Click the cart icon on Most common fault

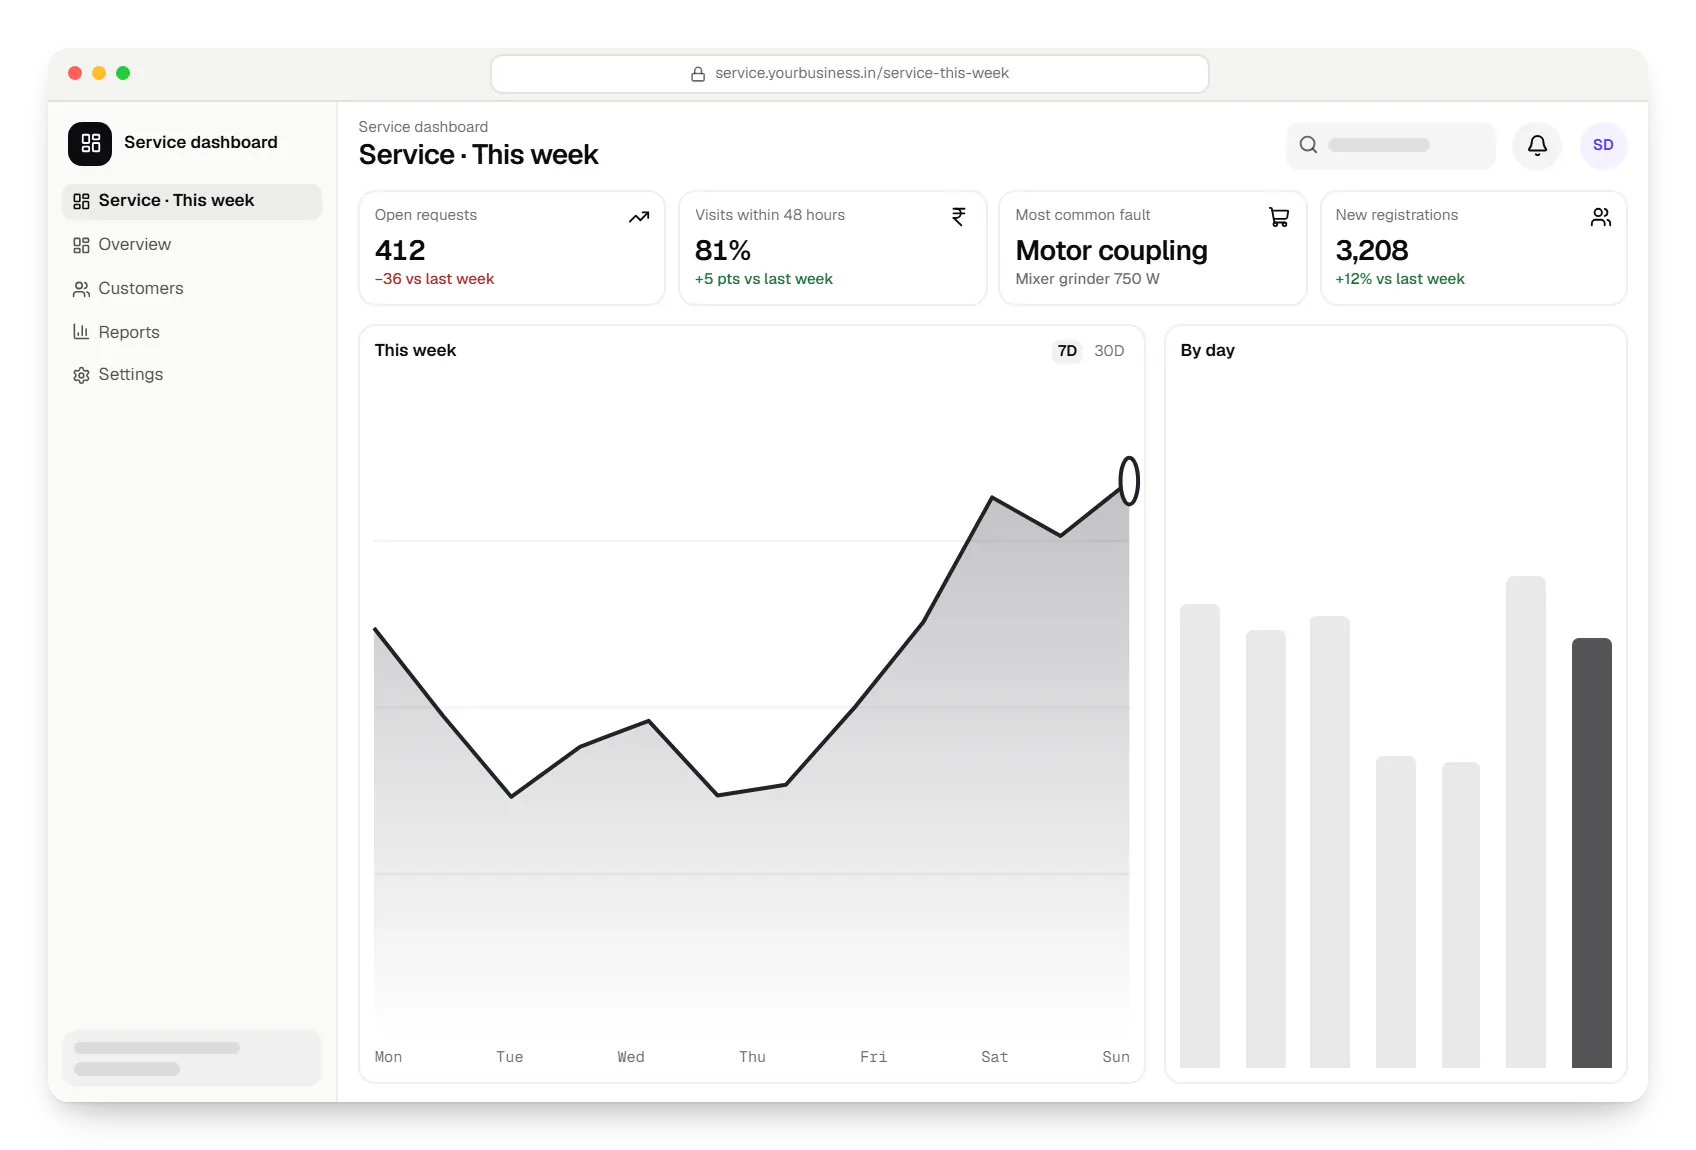point(1279,217)
